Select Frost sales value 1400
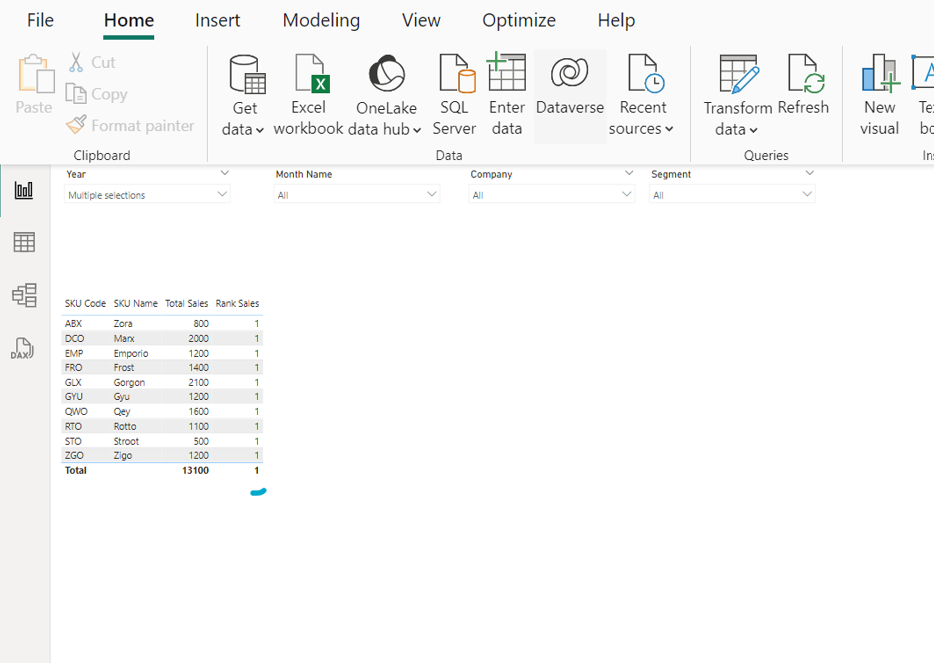Viewport: 934px width, 663px height. [198, 368]
